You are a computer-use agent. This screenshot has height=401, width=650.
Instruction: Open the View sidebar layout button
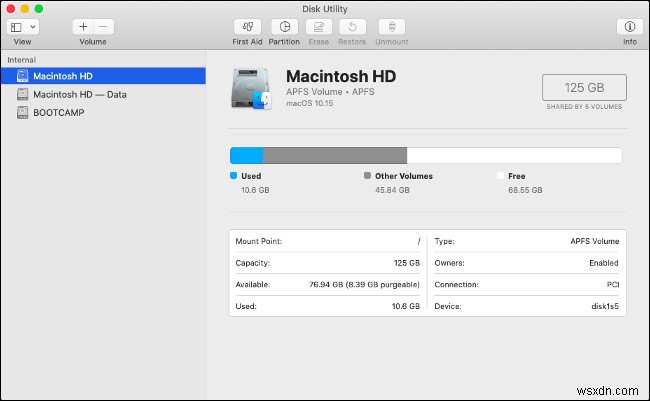coord(16,27)
